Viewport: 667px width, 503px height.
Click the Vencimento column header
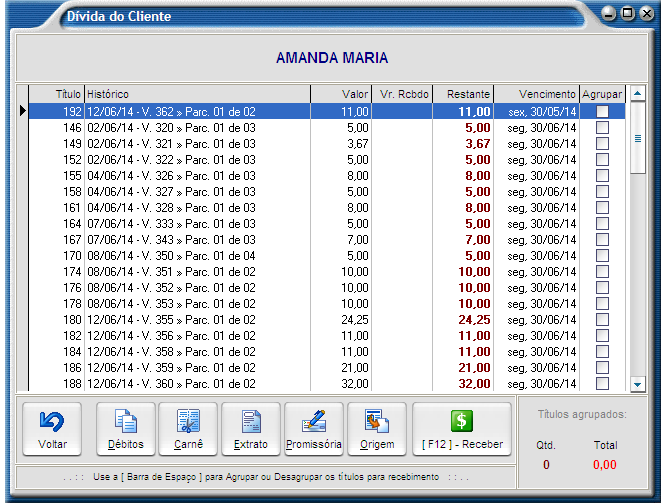[537, 94]
